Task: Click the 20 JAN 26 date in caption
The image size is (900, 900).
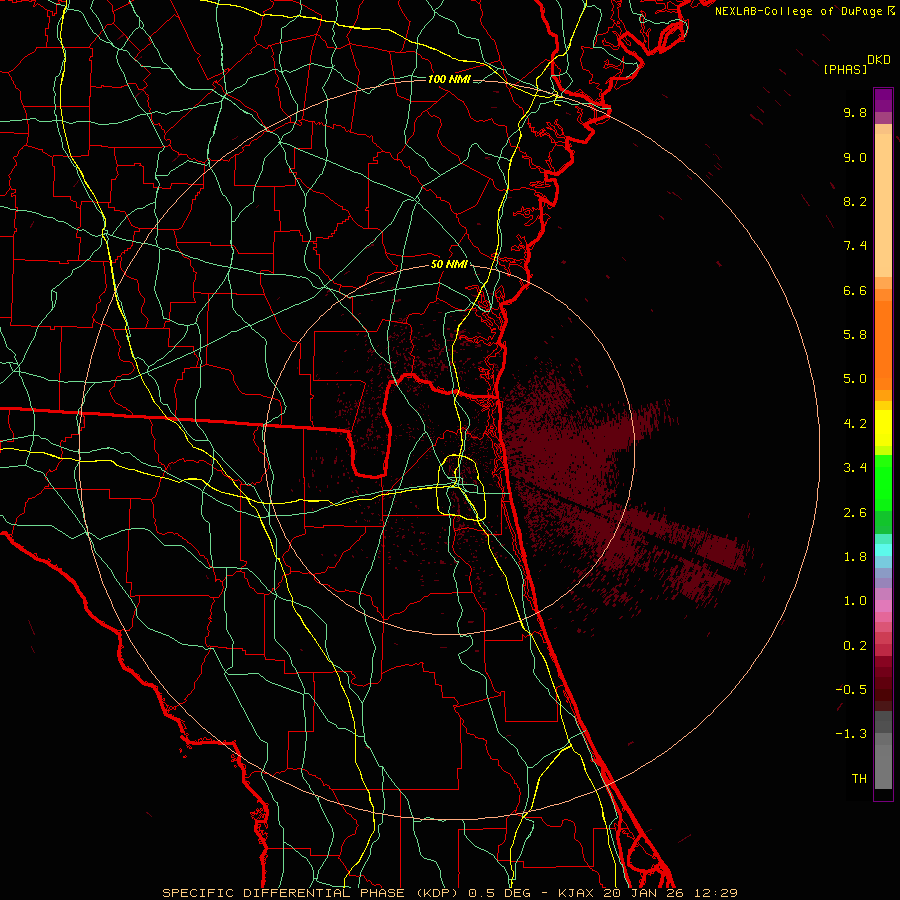Action: (643, 893)
